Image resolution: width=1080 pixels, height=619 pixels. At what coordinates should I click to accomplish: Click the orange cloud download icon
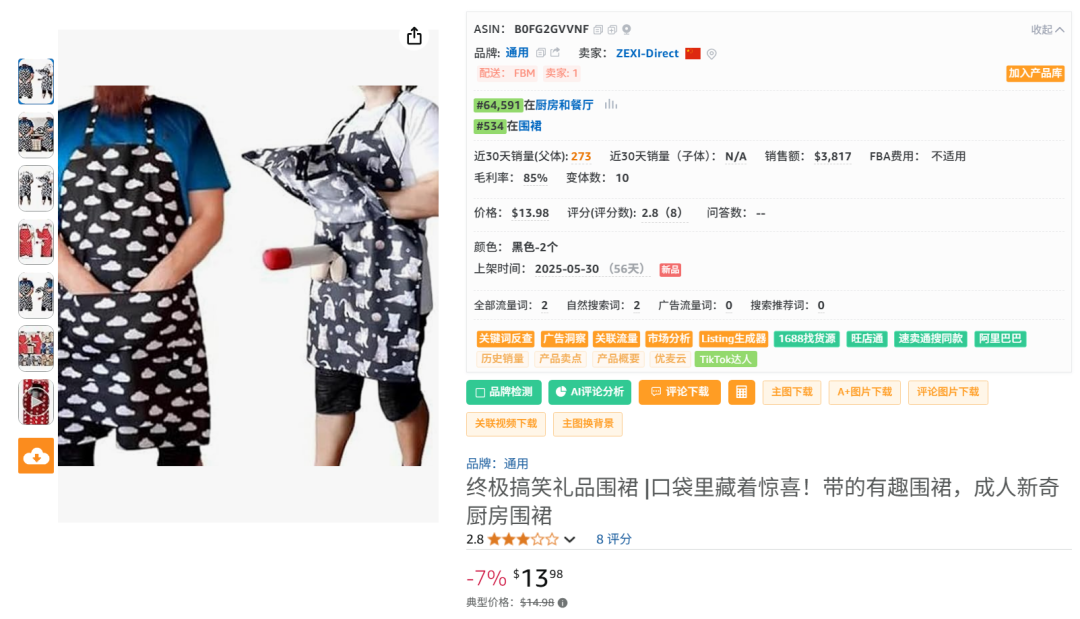click(x=36, y=456)
